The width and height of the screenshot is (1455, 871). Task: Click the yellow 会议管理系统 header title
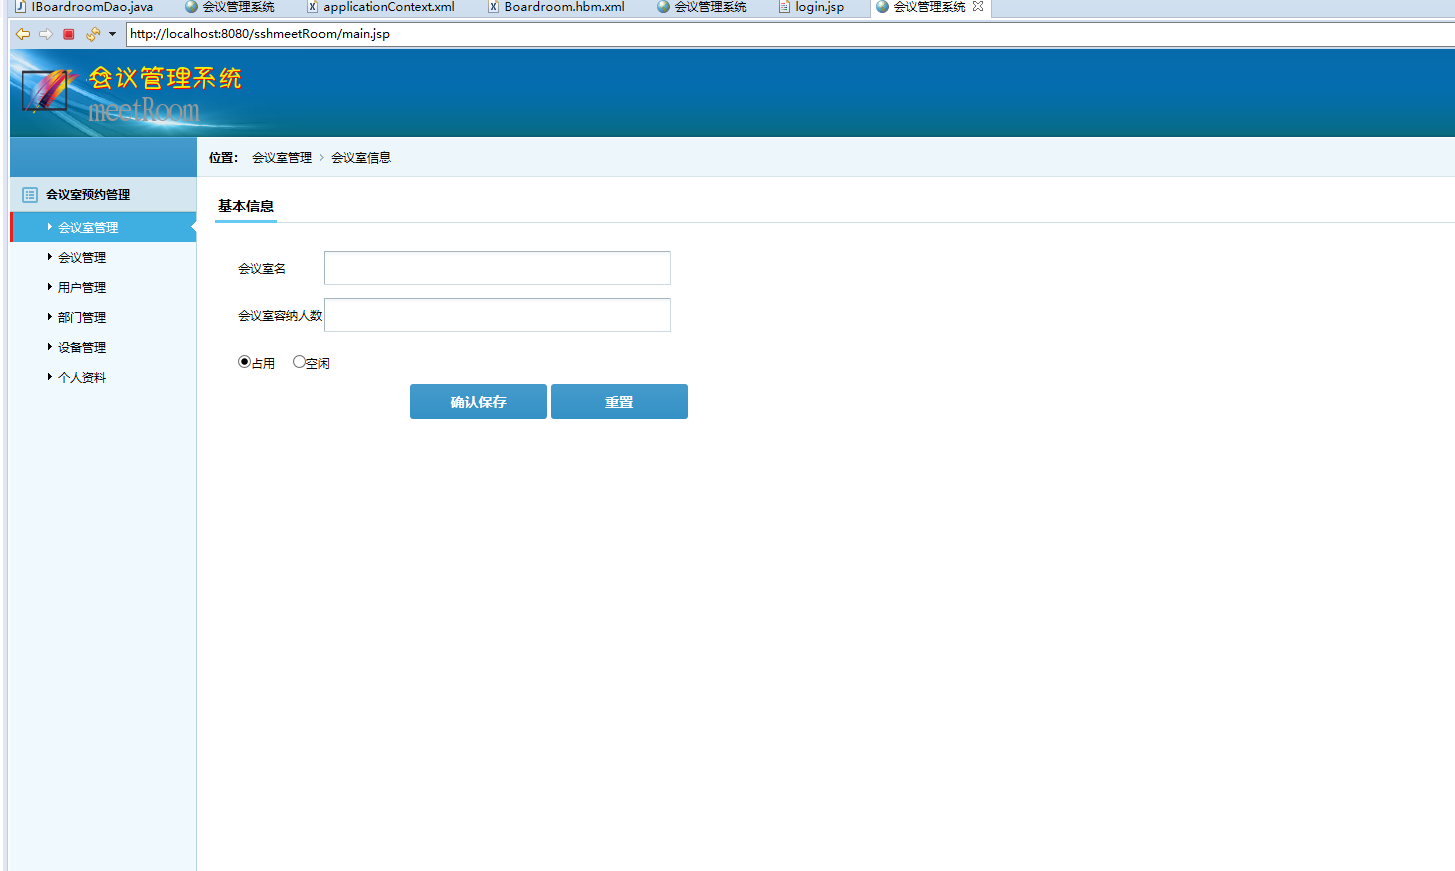tap(165, 78)
